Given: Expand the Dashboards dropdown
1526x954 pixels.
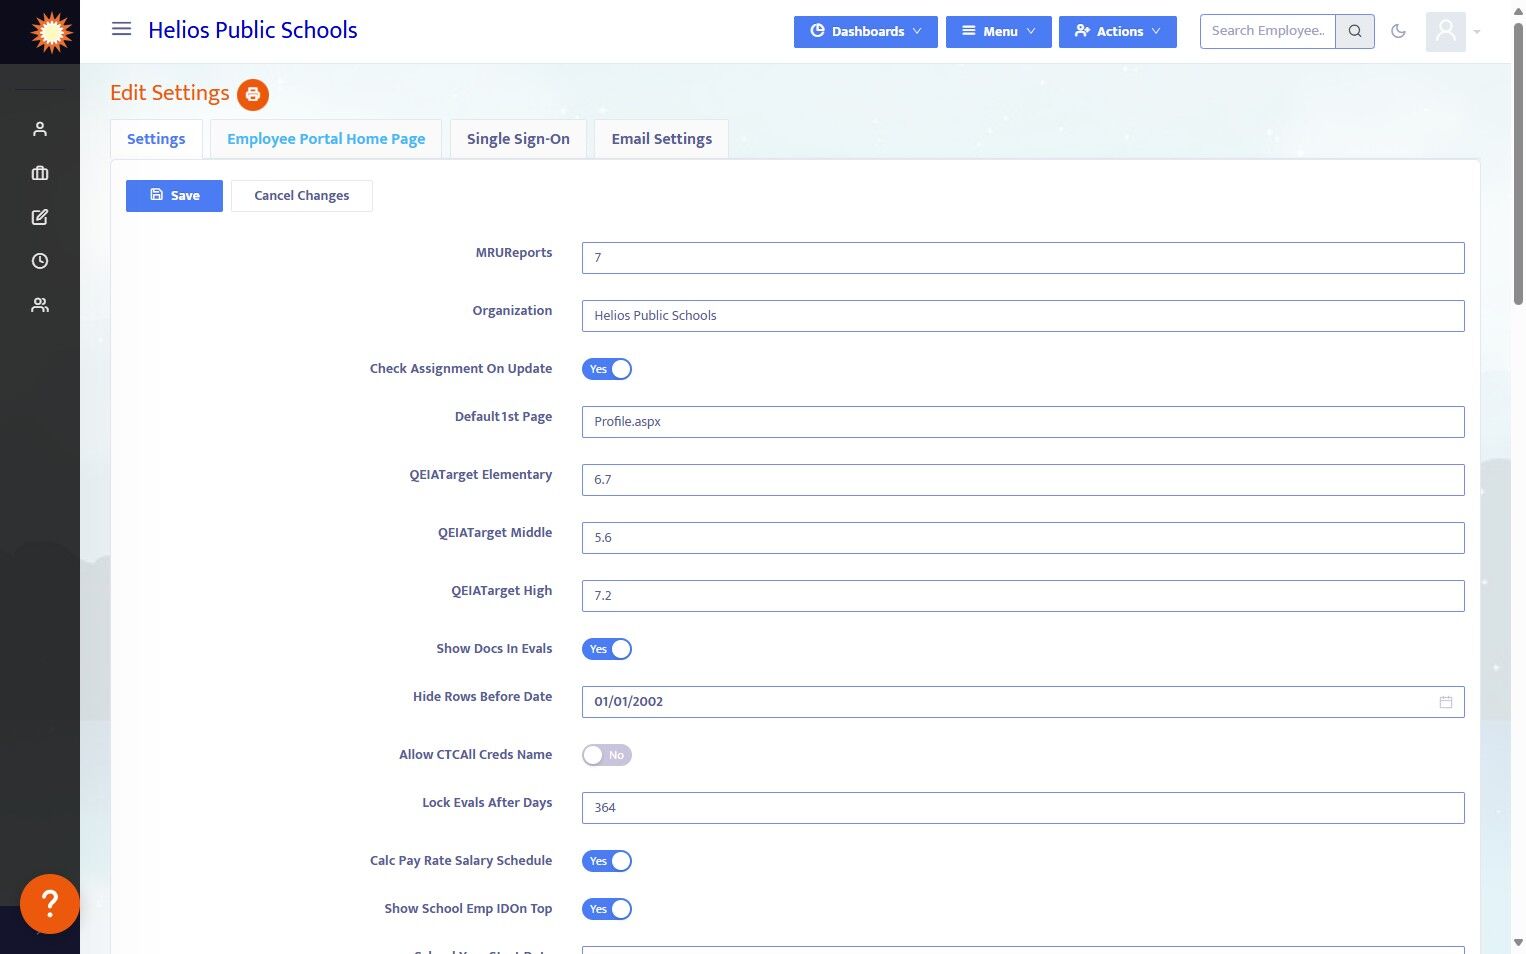Looking at the screenshot, I should click(865, 31).
